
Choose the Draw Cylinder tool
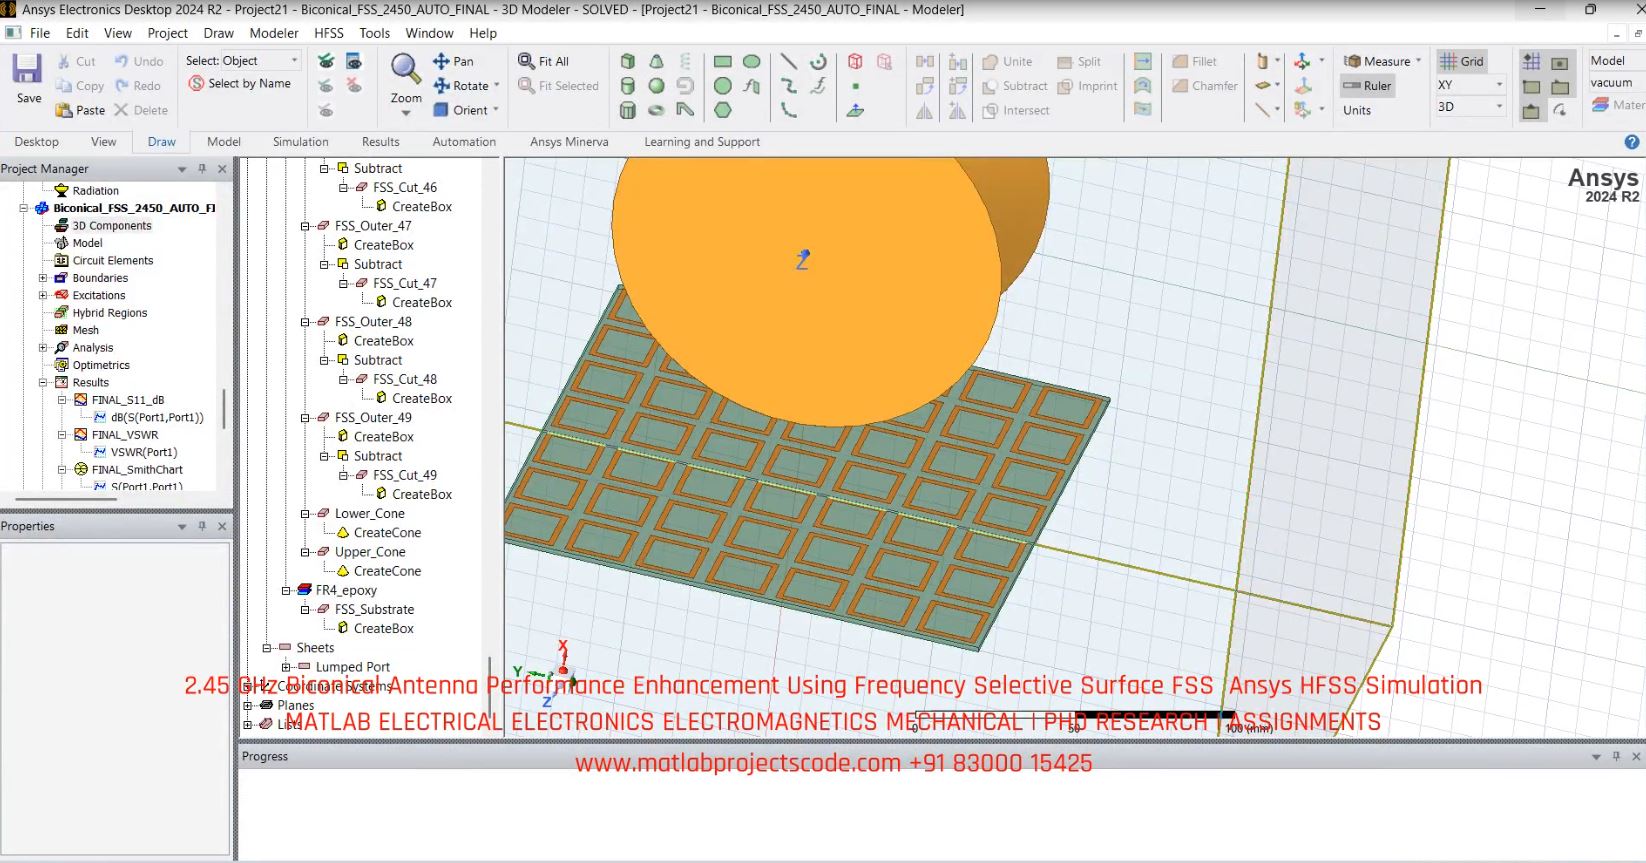(627, 86)
